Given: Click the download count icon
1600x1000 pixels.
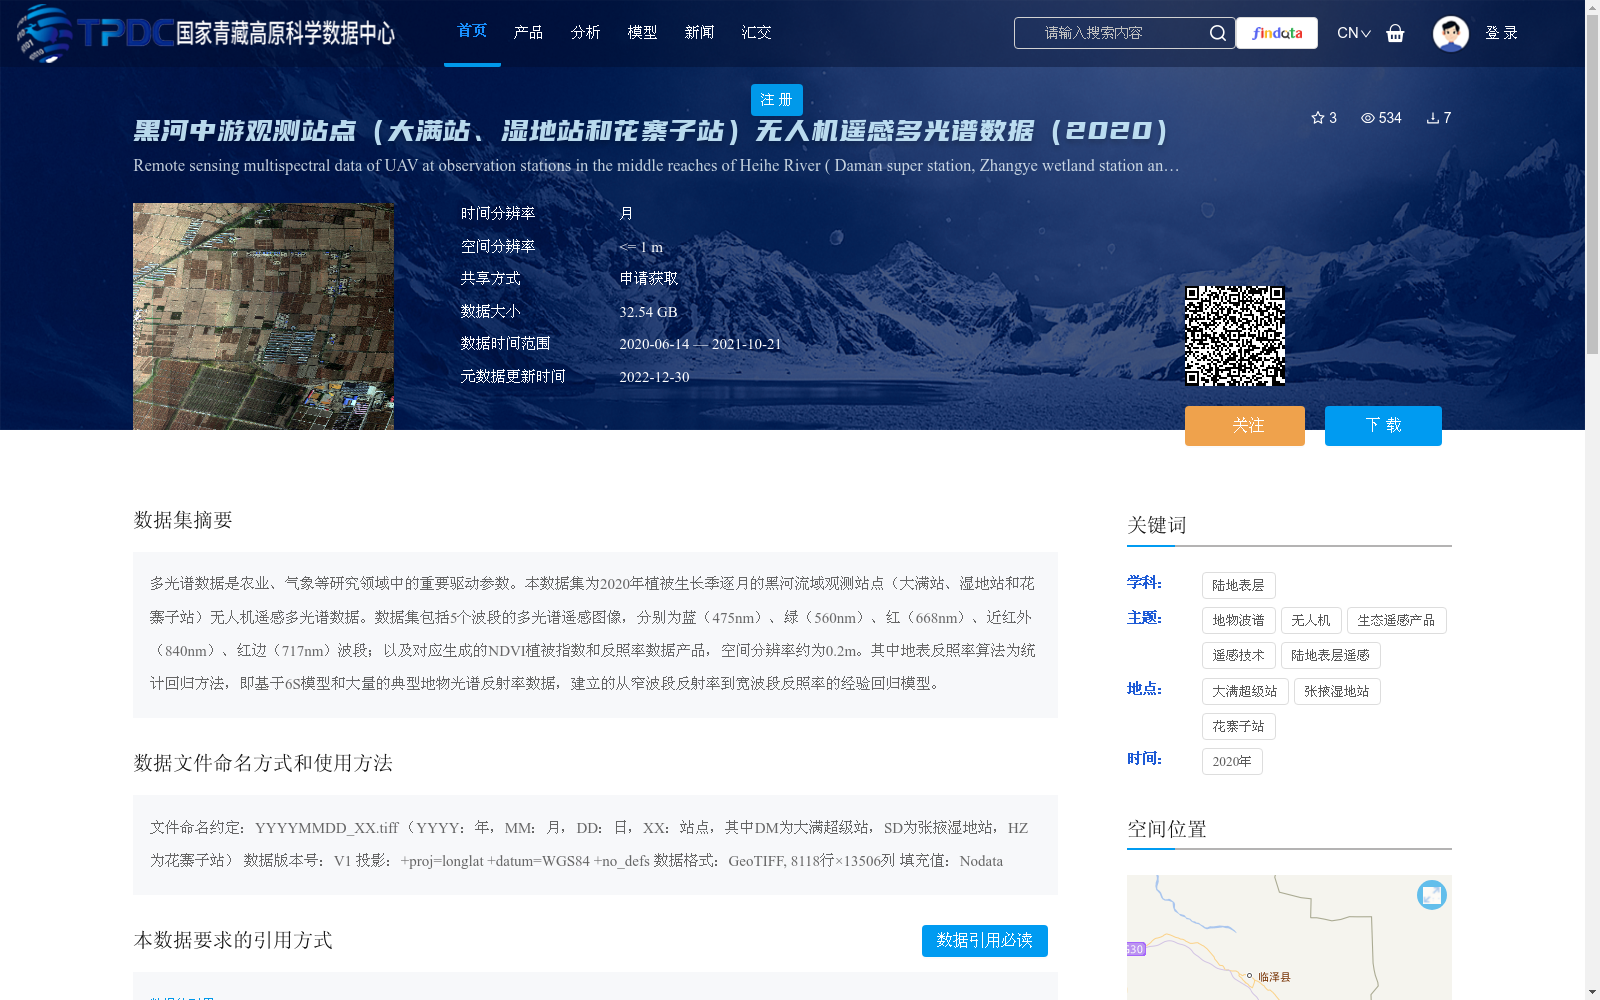Looking at the screenshot, I should (x=1432, y=118).
